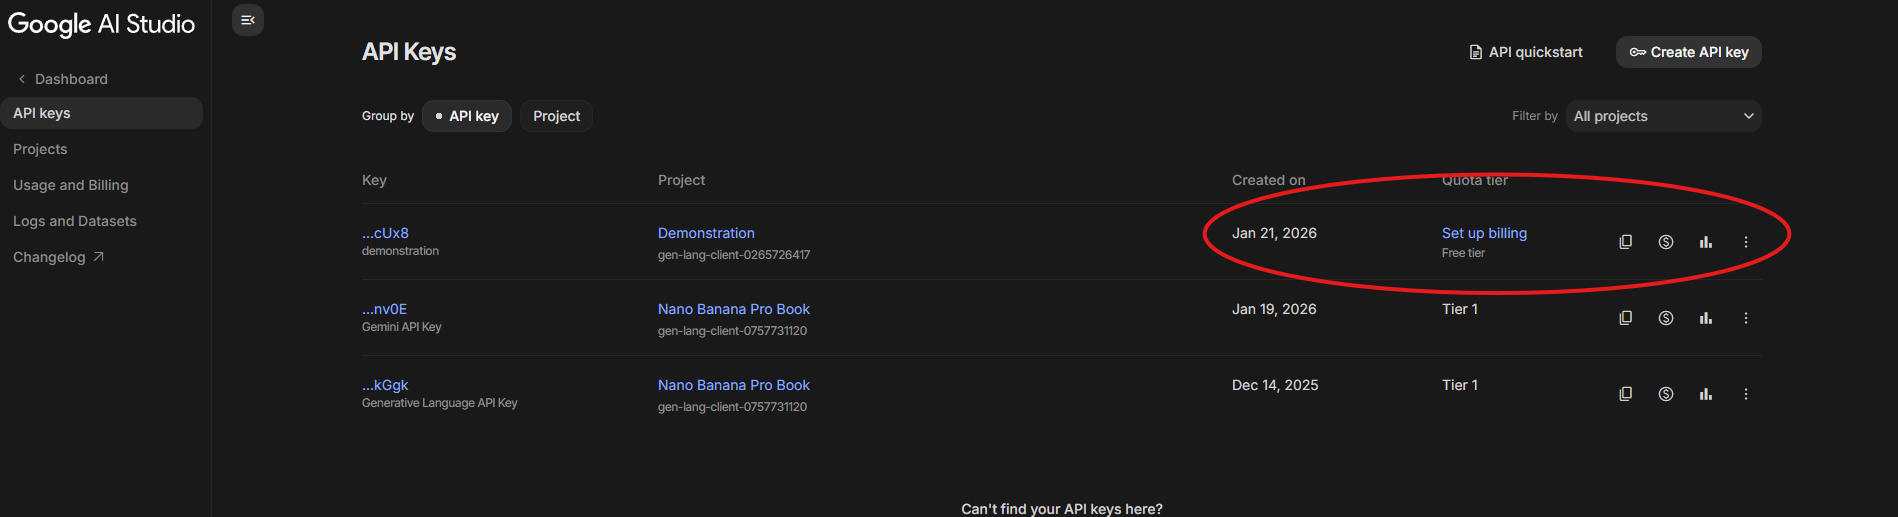
Task: Copy the ...nv0E API key
Action: click(x=1626, y=318)
